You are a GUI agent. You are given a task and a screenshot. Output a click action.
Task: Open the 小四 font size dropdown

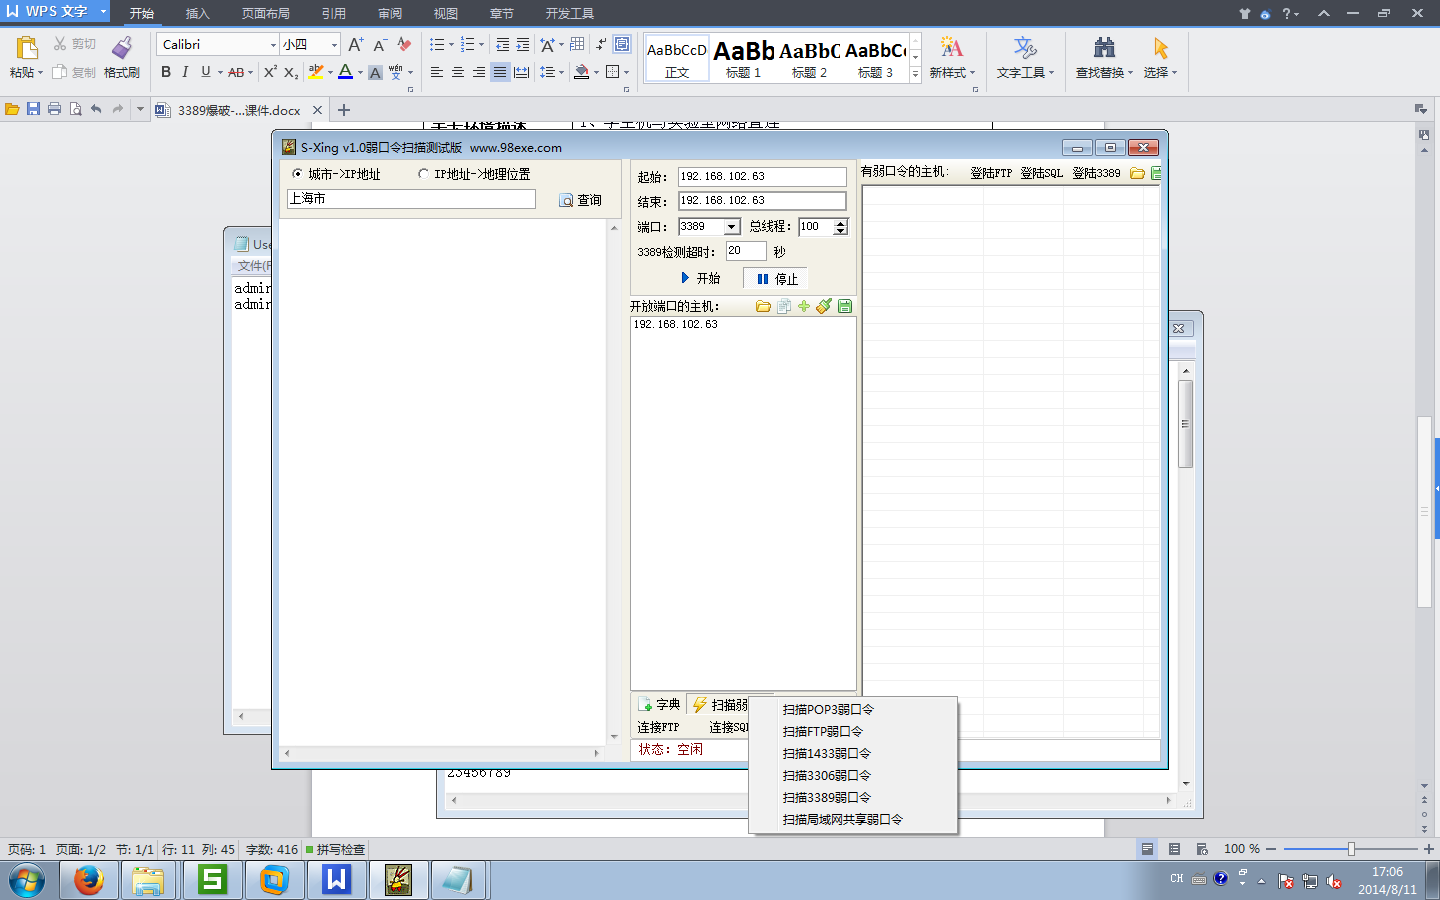(x=334, y=45)
